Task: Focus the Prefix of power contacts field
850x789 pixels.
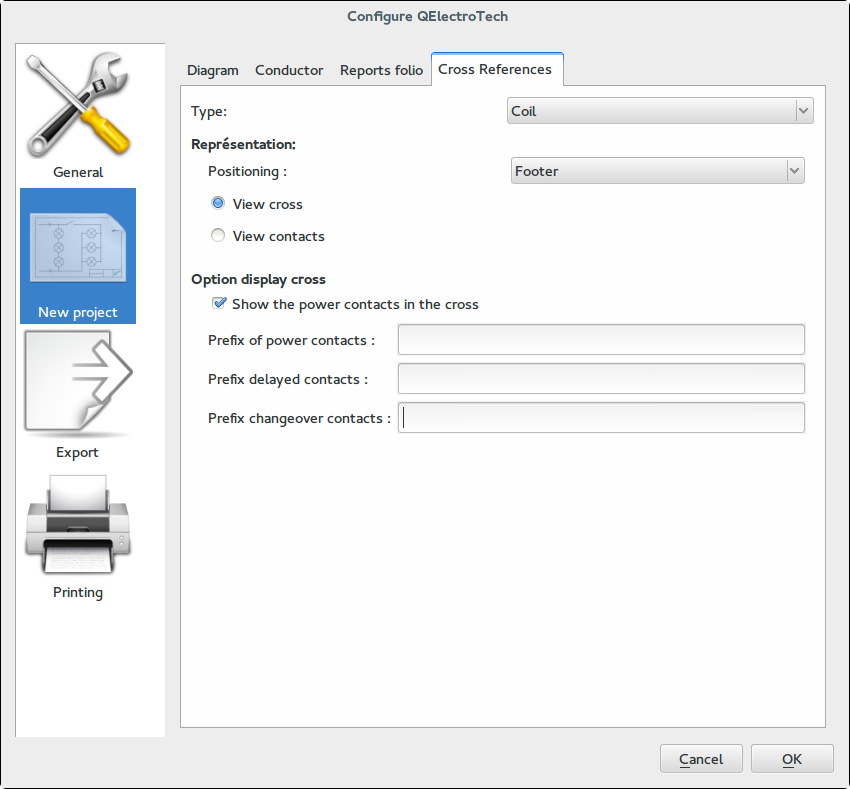Action: point(601,340)
